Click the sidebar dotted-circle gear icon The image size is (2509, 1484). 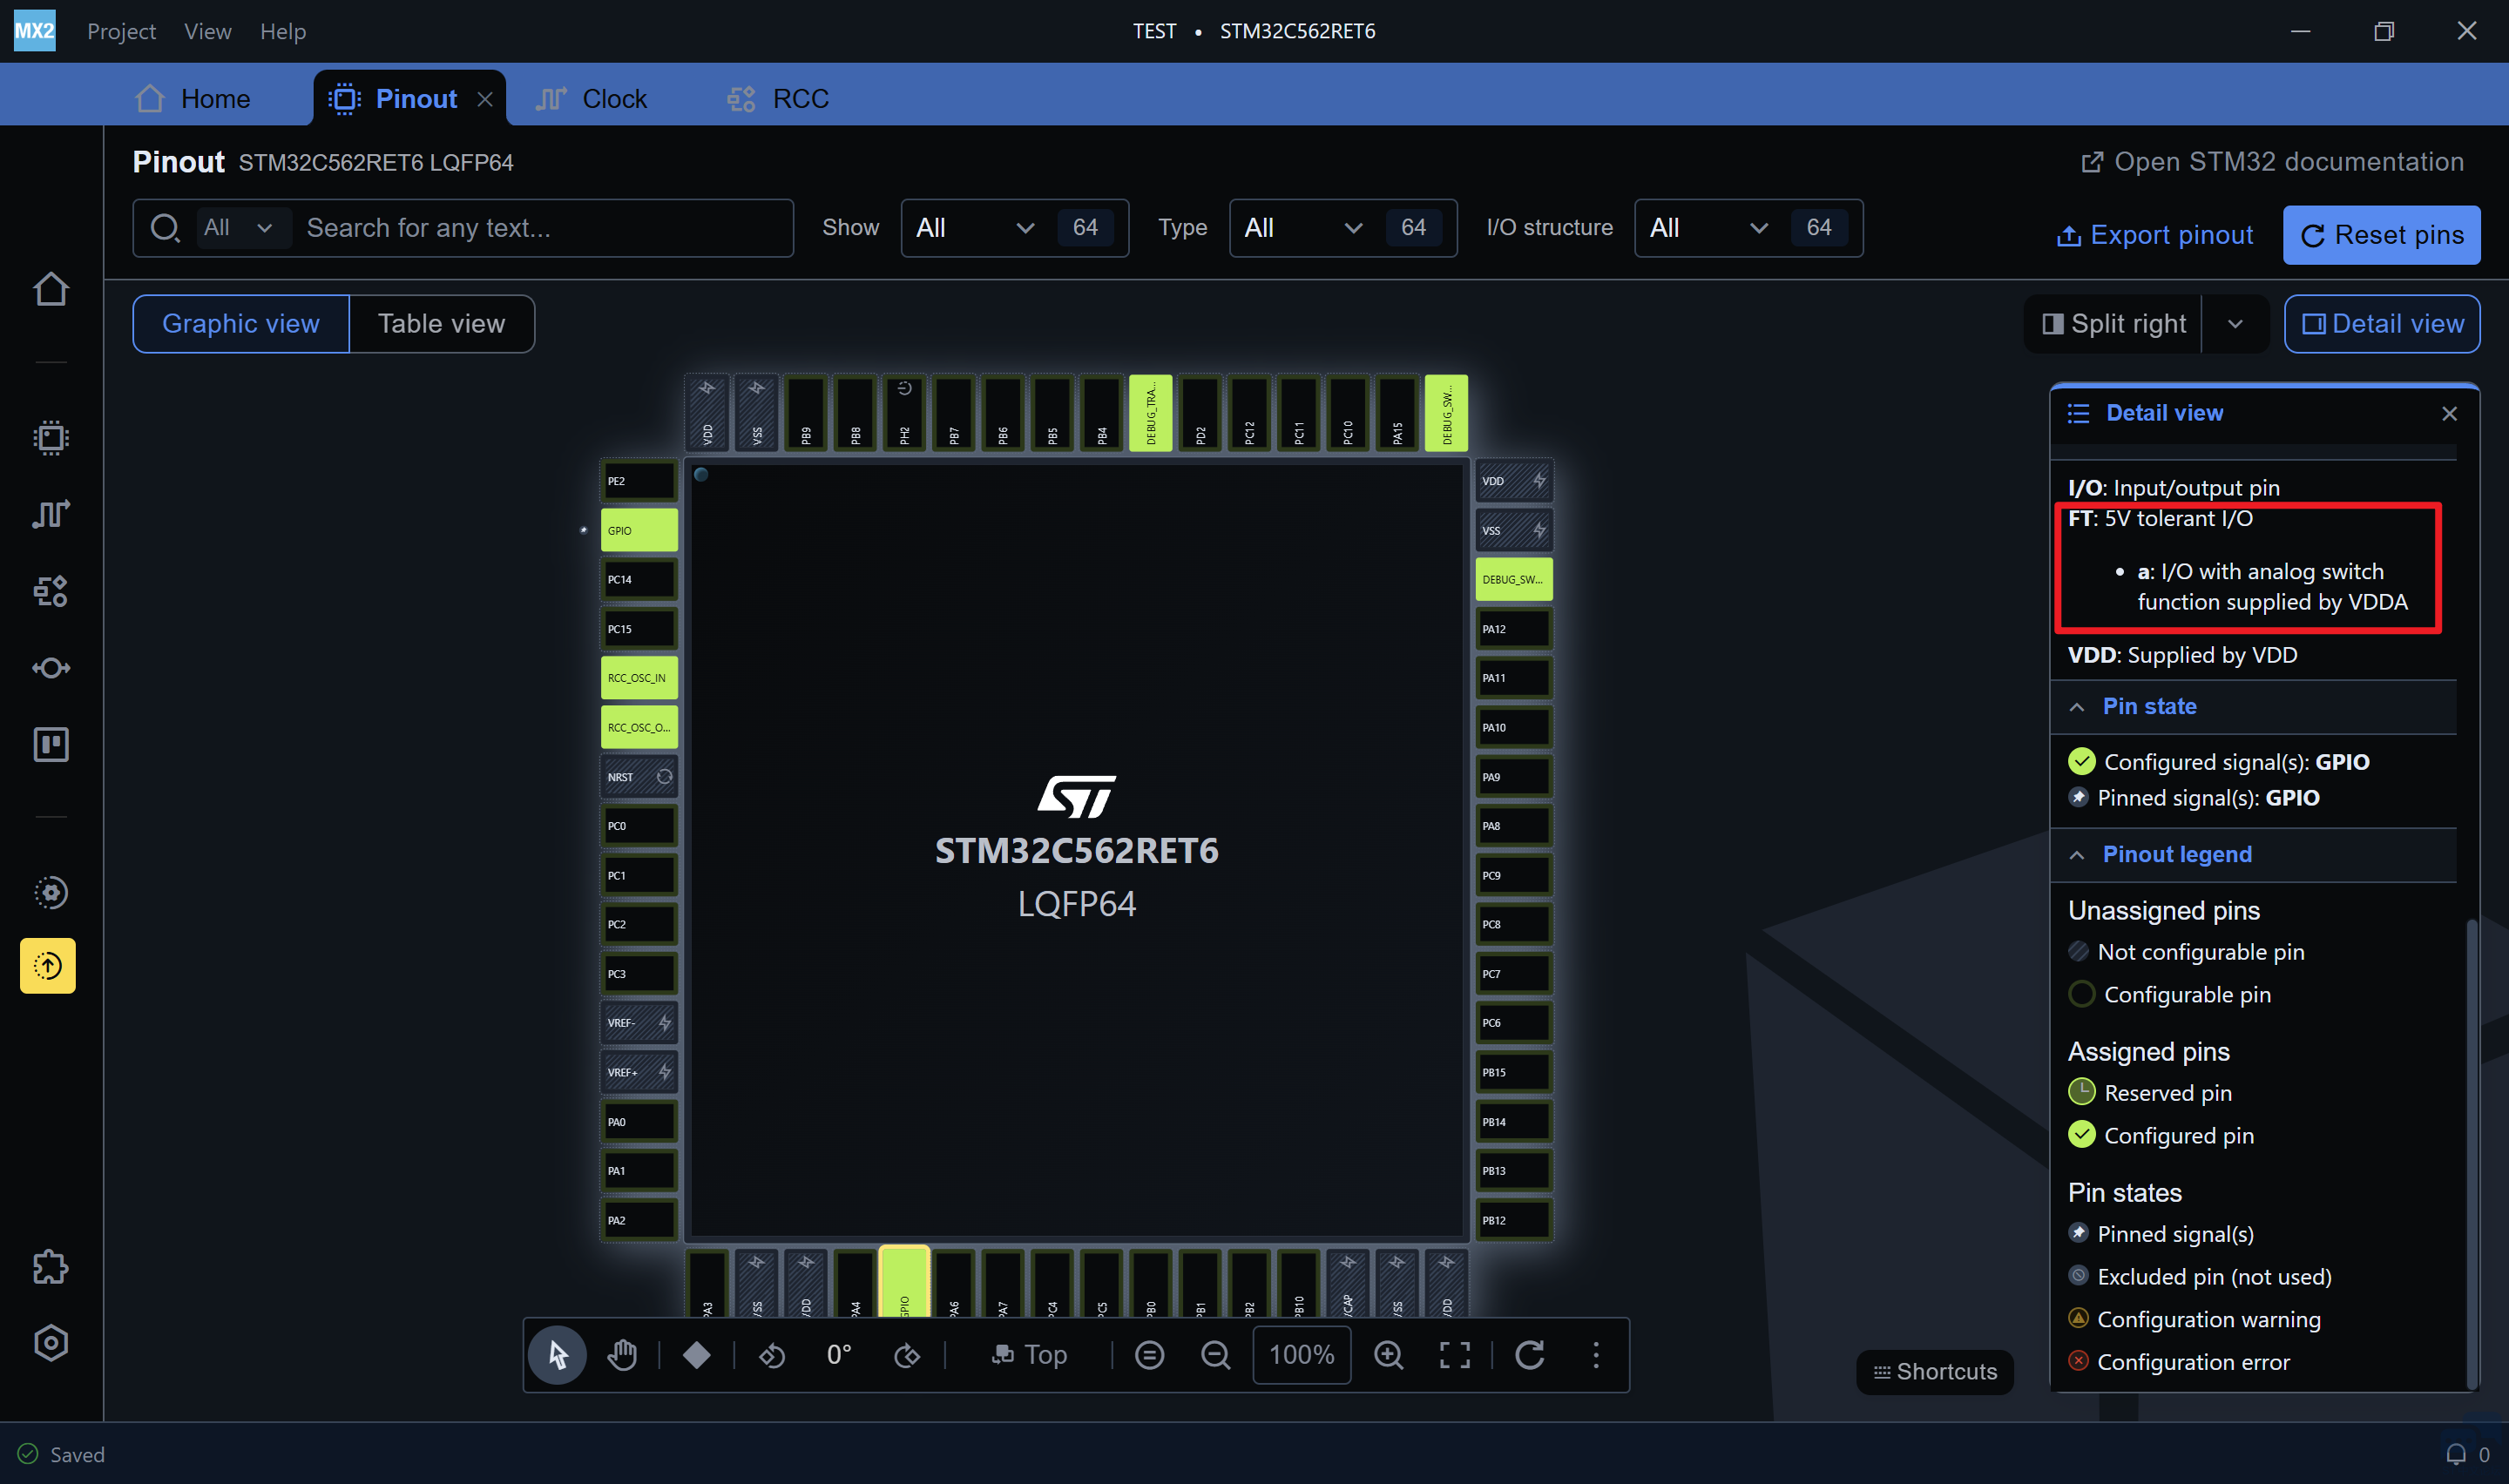50,892
